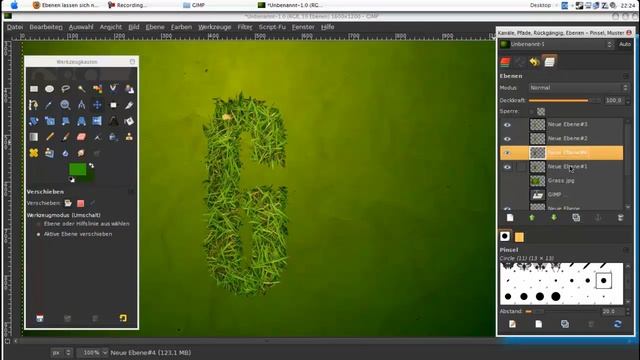Select the Clone stamp tool

[129, 137]
